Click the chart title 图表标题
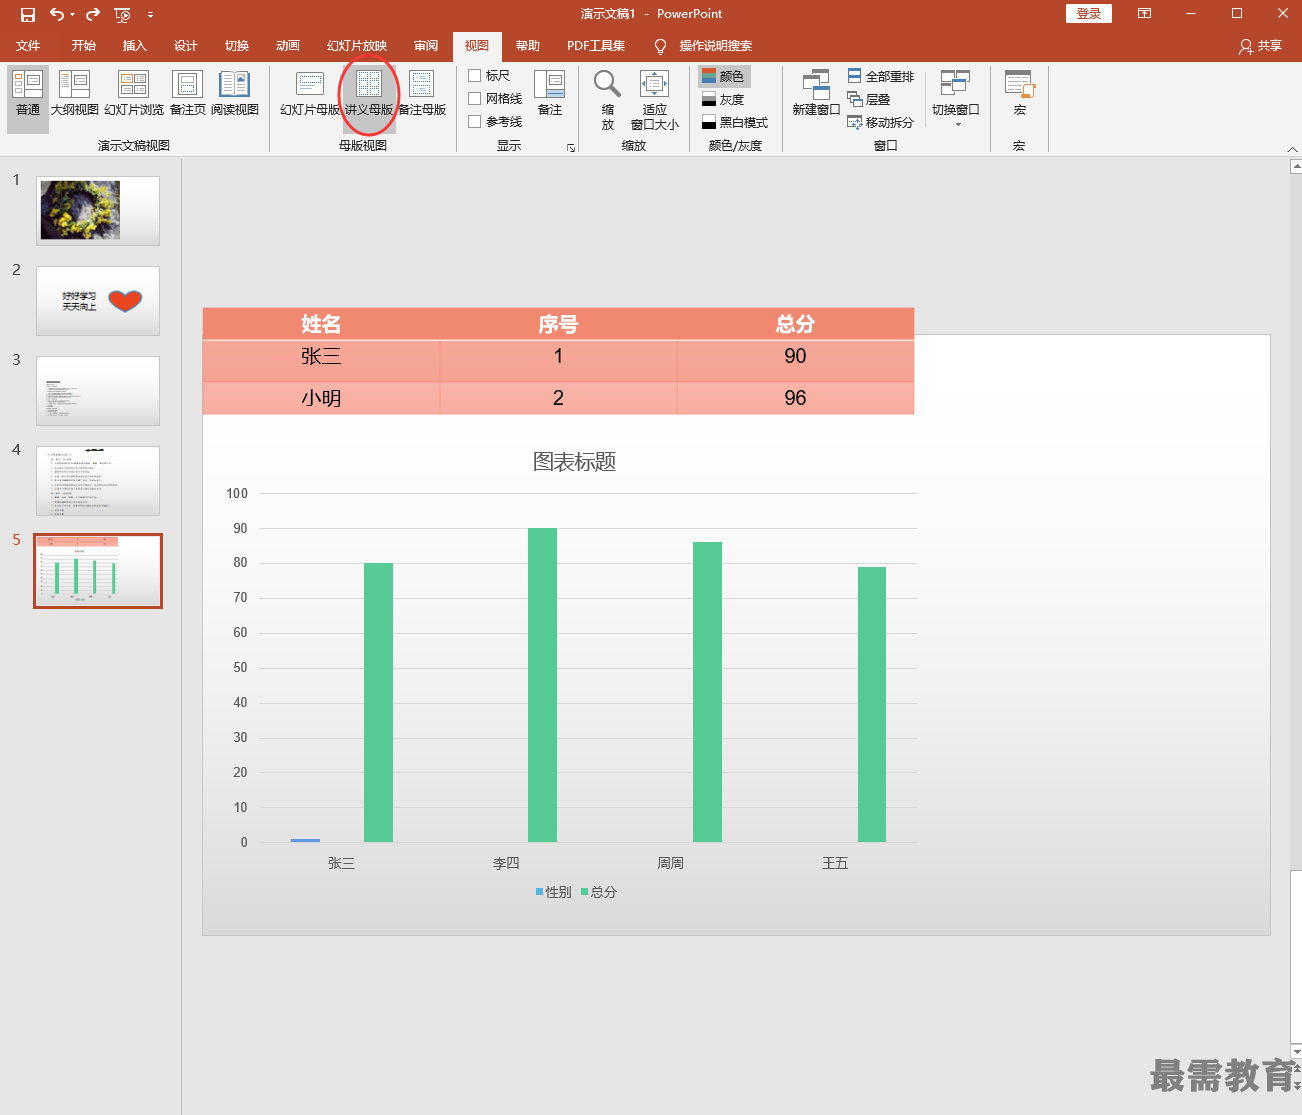Screen dimensions: 1302x1115 574,462
